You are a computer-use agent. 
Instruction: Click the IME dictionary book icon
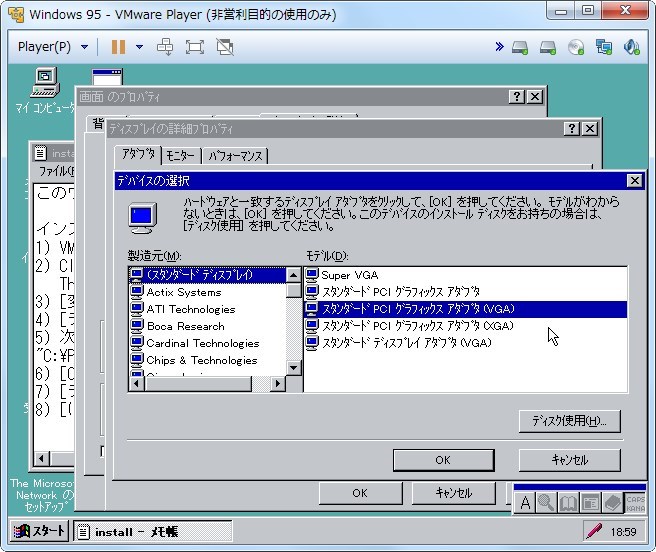point(568,502)
